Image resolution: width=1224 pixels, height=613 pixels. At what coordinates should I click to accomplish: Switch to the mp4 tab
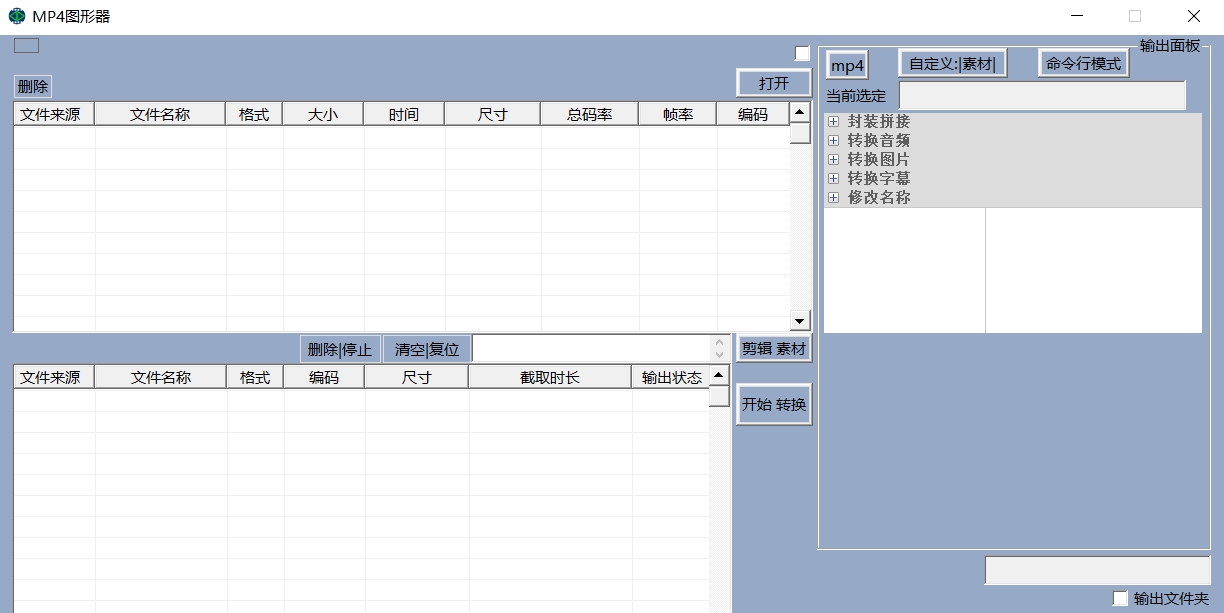click(x=847, y=66)
